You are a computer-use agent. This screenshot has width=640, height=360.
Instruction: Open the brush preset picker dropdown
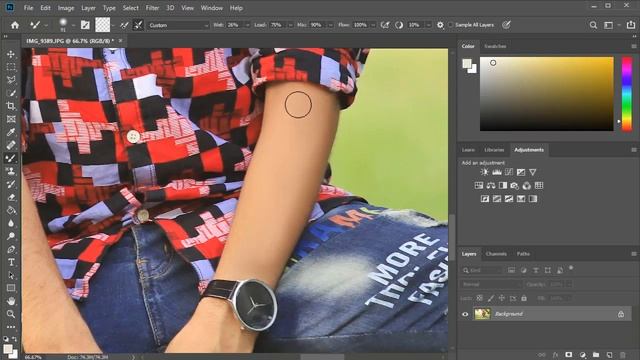pos(73,25)
